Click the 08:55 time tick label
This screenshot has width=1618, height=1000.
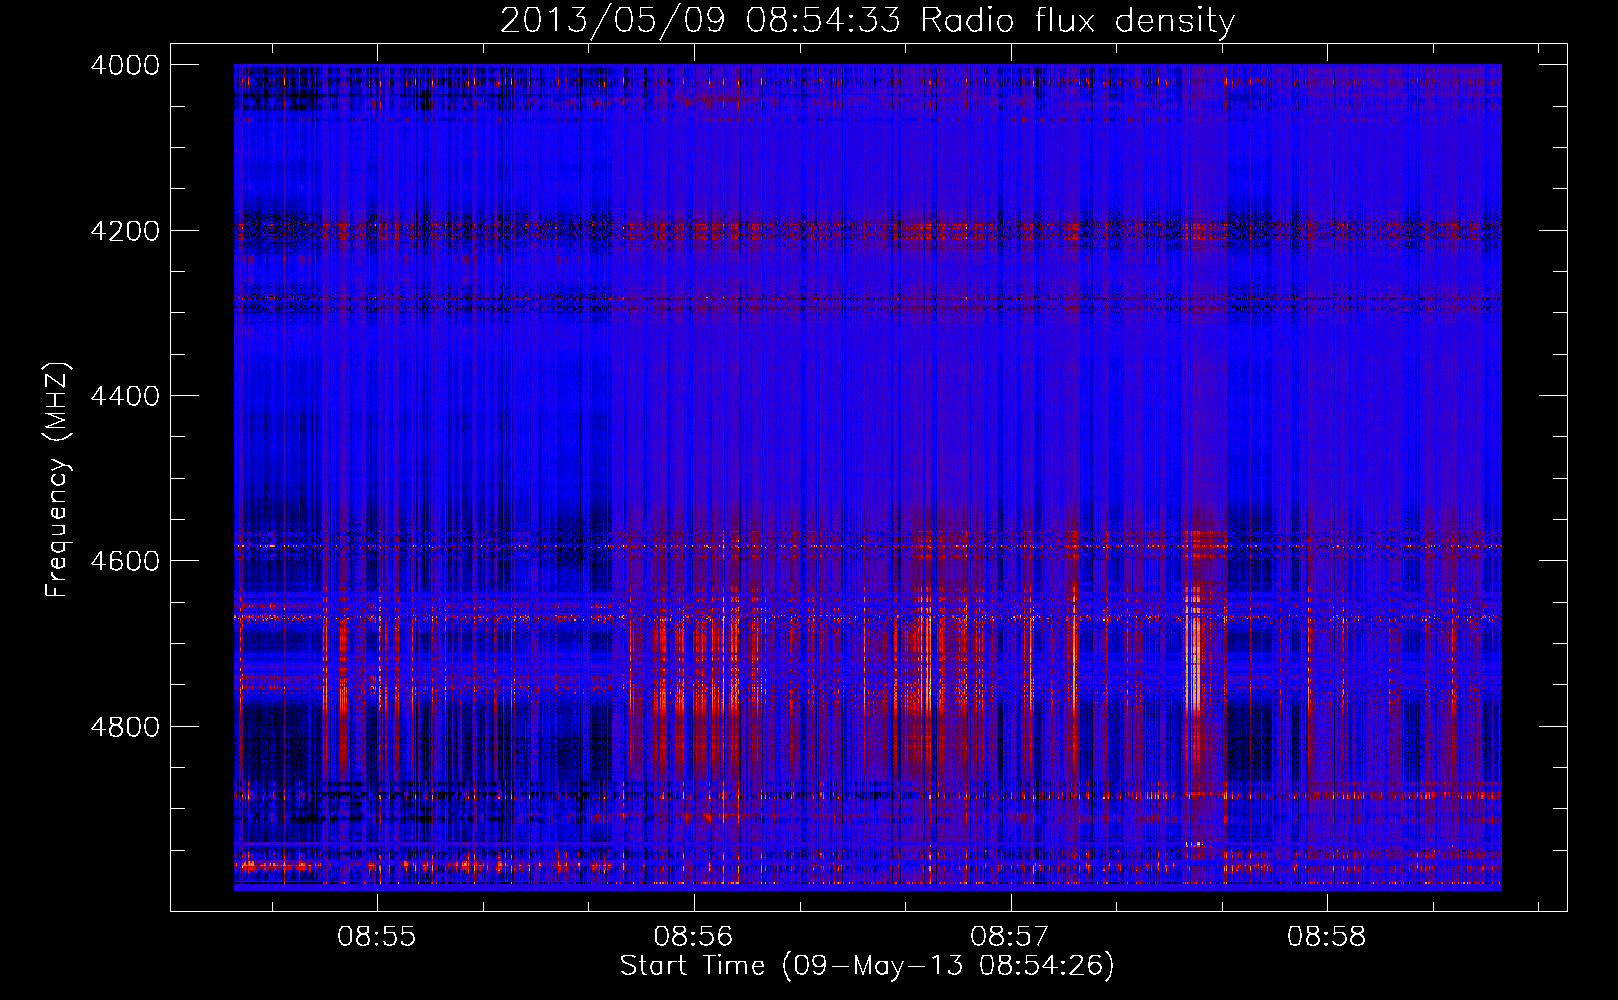pos(376,937)
